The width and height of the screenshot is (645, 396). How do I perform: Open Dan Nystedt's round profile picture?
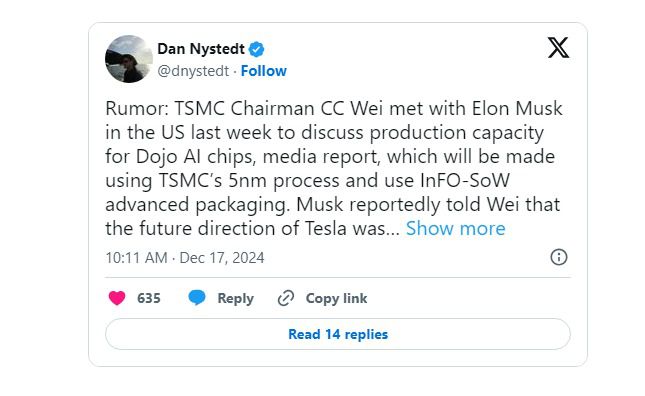point(129,59)
